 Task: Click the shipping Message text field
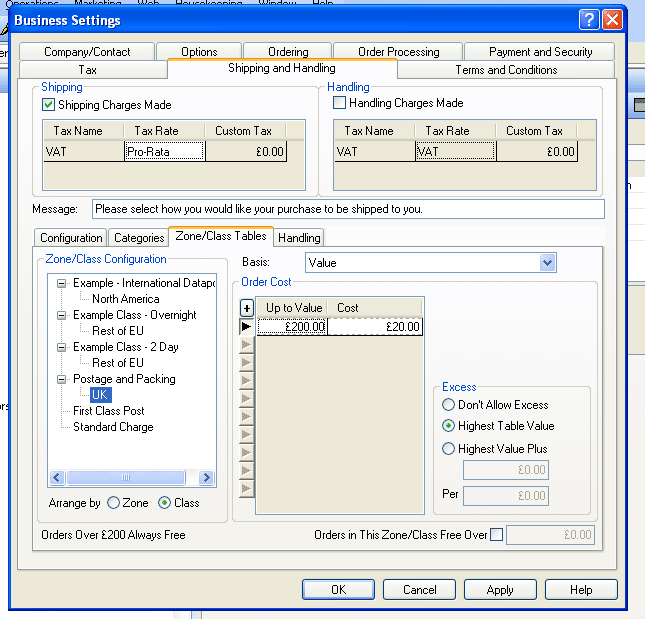pos(348,209)
